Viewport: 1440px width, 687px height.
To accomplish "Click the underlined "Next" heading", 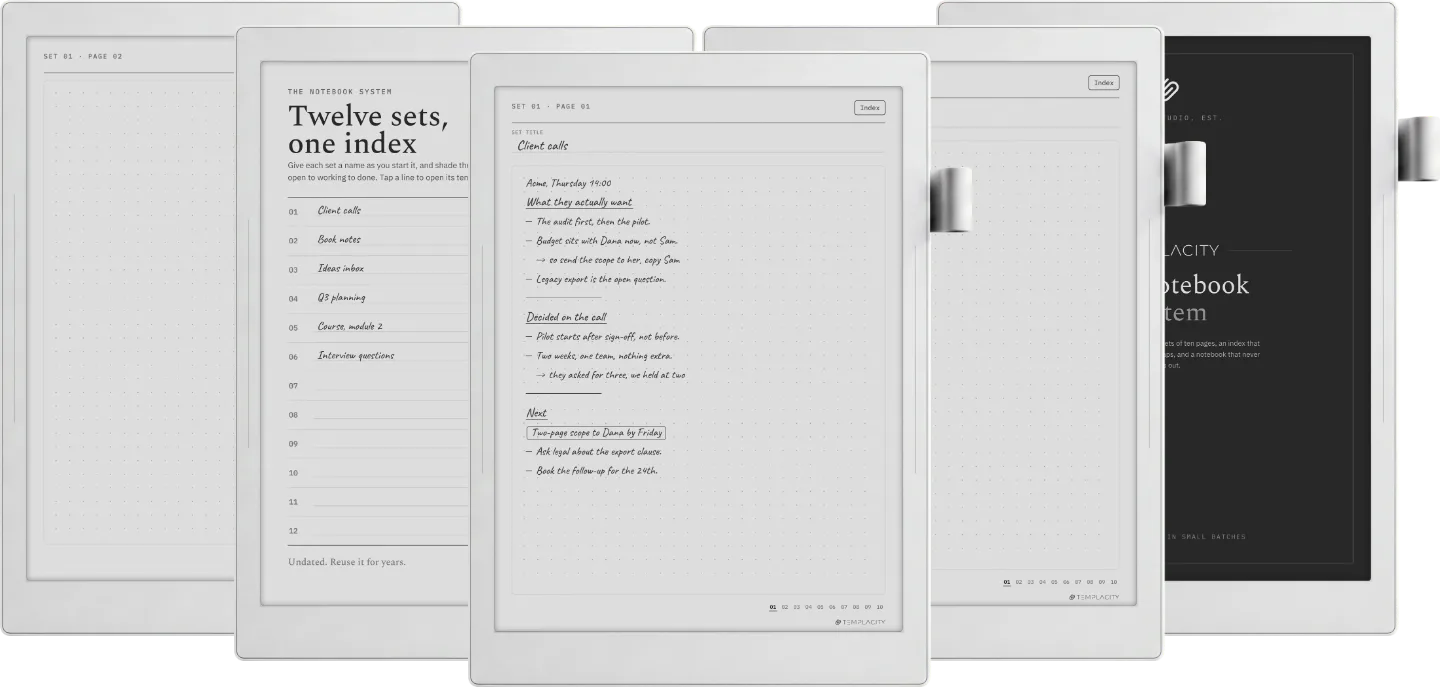I will (537, 413).
